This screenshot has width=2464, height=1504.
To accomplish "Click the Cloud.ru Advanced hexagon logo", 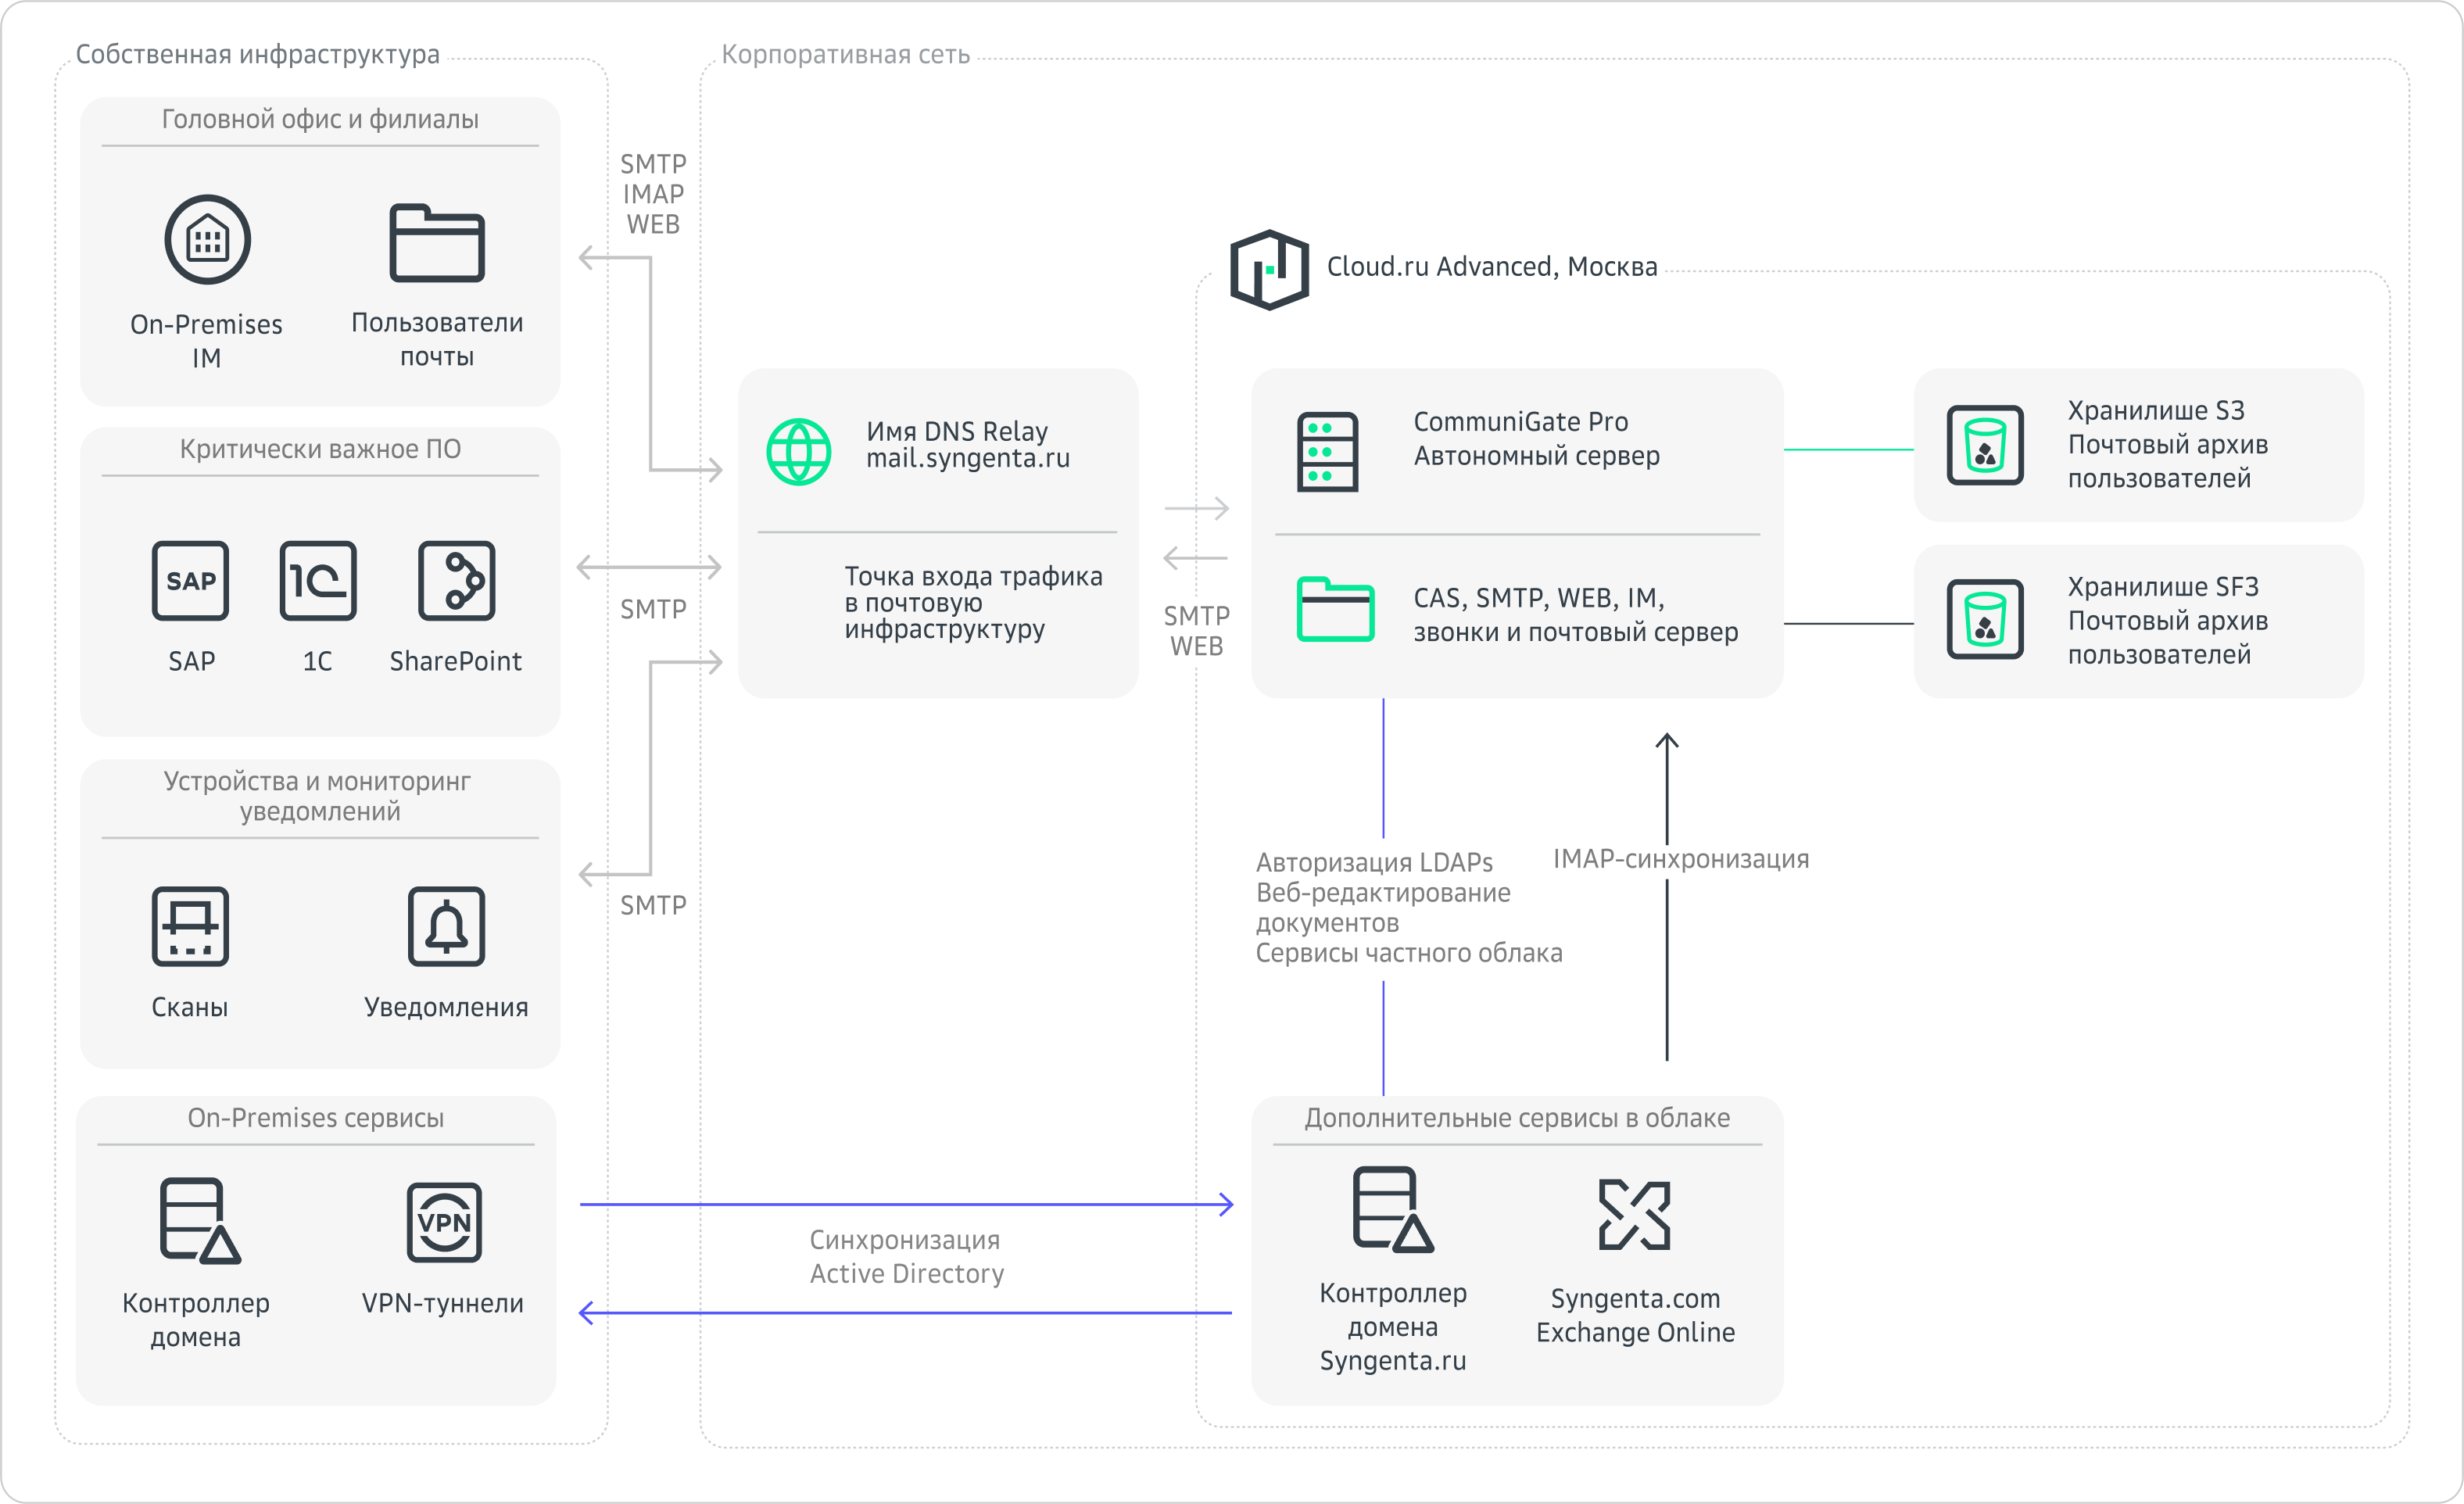I will (1269, 269).
